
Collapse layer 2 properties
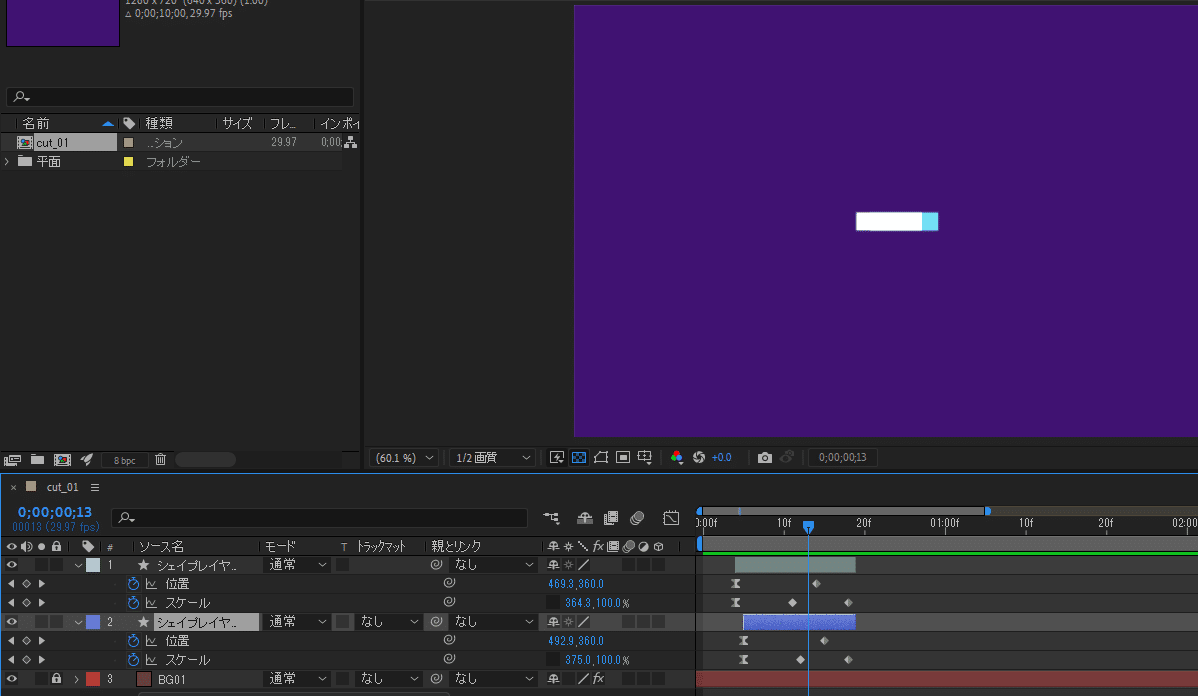coord(78,623)
